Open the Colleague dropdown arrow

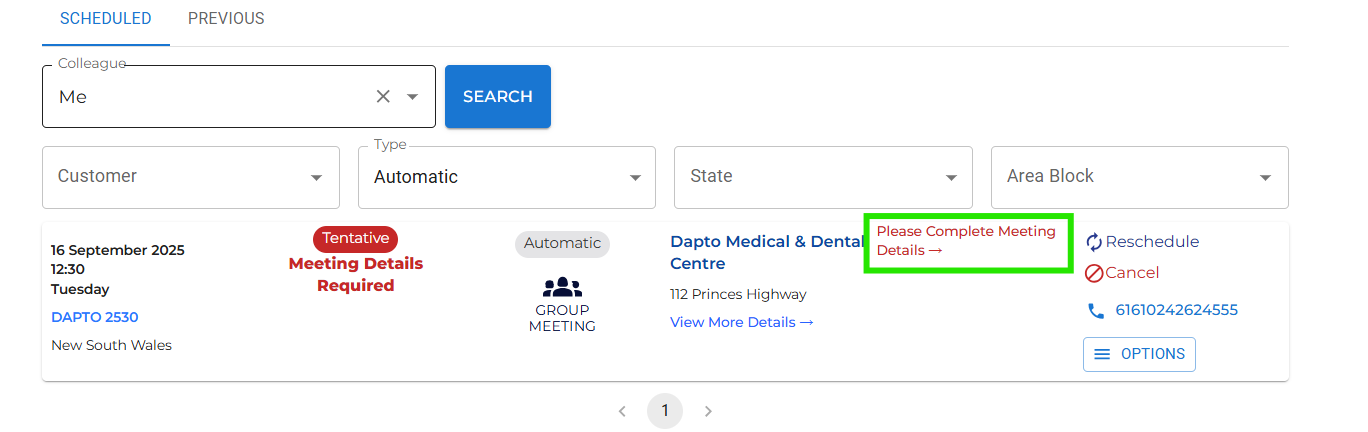413,97
